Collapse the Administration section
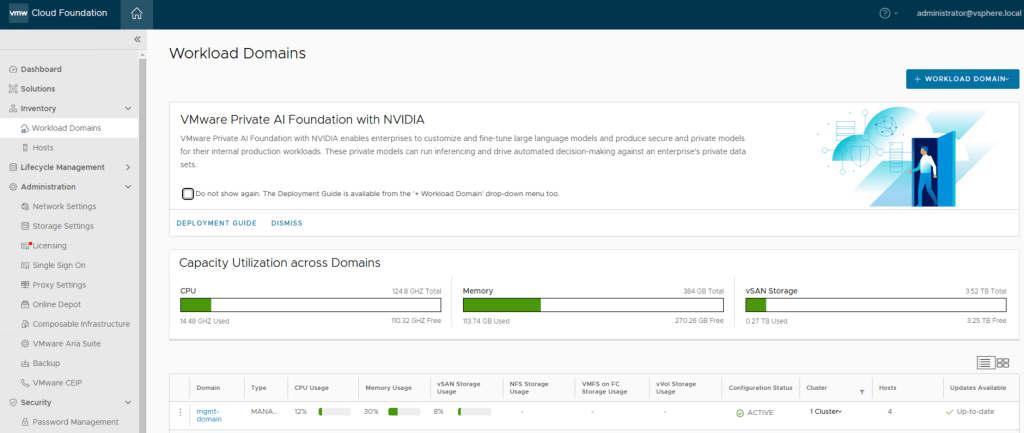1024x433 pixels. (x=128, y=186)
